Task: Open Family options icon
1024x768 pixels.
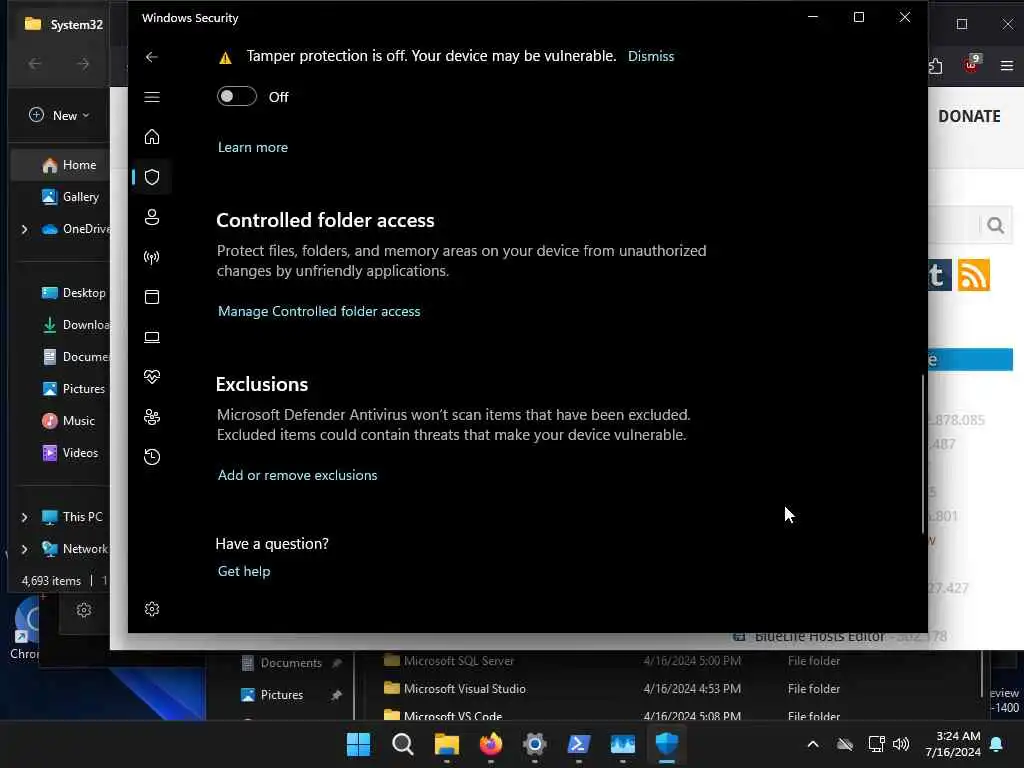Action: click(x=152, y=417)
